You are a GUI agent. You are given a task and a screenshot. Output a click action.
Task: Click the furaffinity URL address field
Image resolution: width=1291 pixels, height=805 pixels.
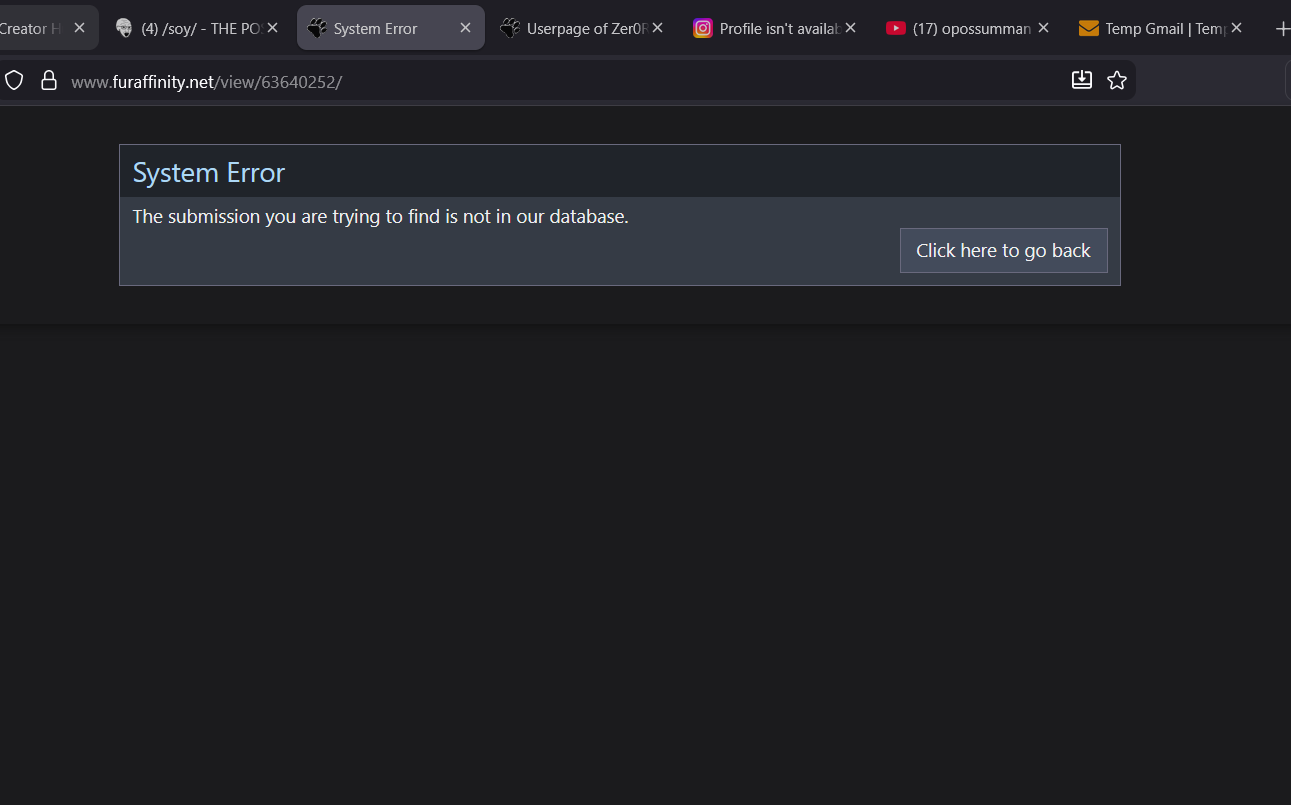point(500,82)
